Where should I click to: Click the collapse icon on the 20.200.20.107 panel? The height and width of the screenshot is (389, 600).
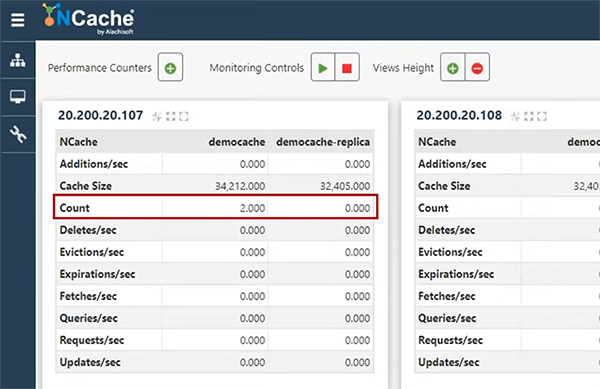[157, 116]
